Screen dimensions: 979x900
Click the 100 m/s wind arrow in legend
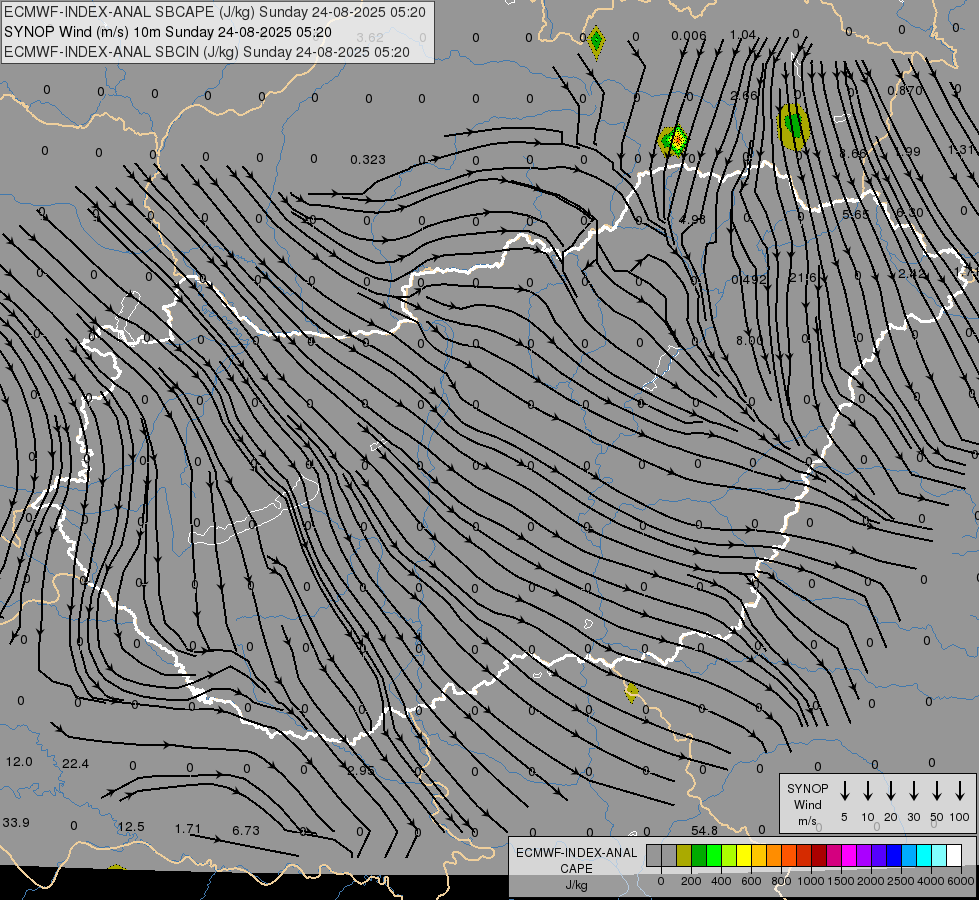[x=960, y=791]
